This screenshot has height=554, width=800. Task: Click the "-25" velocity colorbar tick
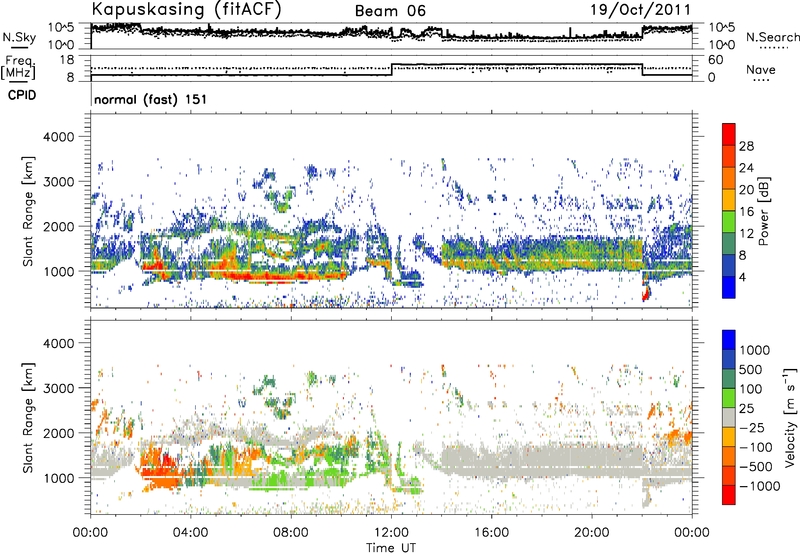752,428
